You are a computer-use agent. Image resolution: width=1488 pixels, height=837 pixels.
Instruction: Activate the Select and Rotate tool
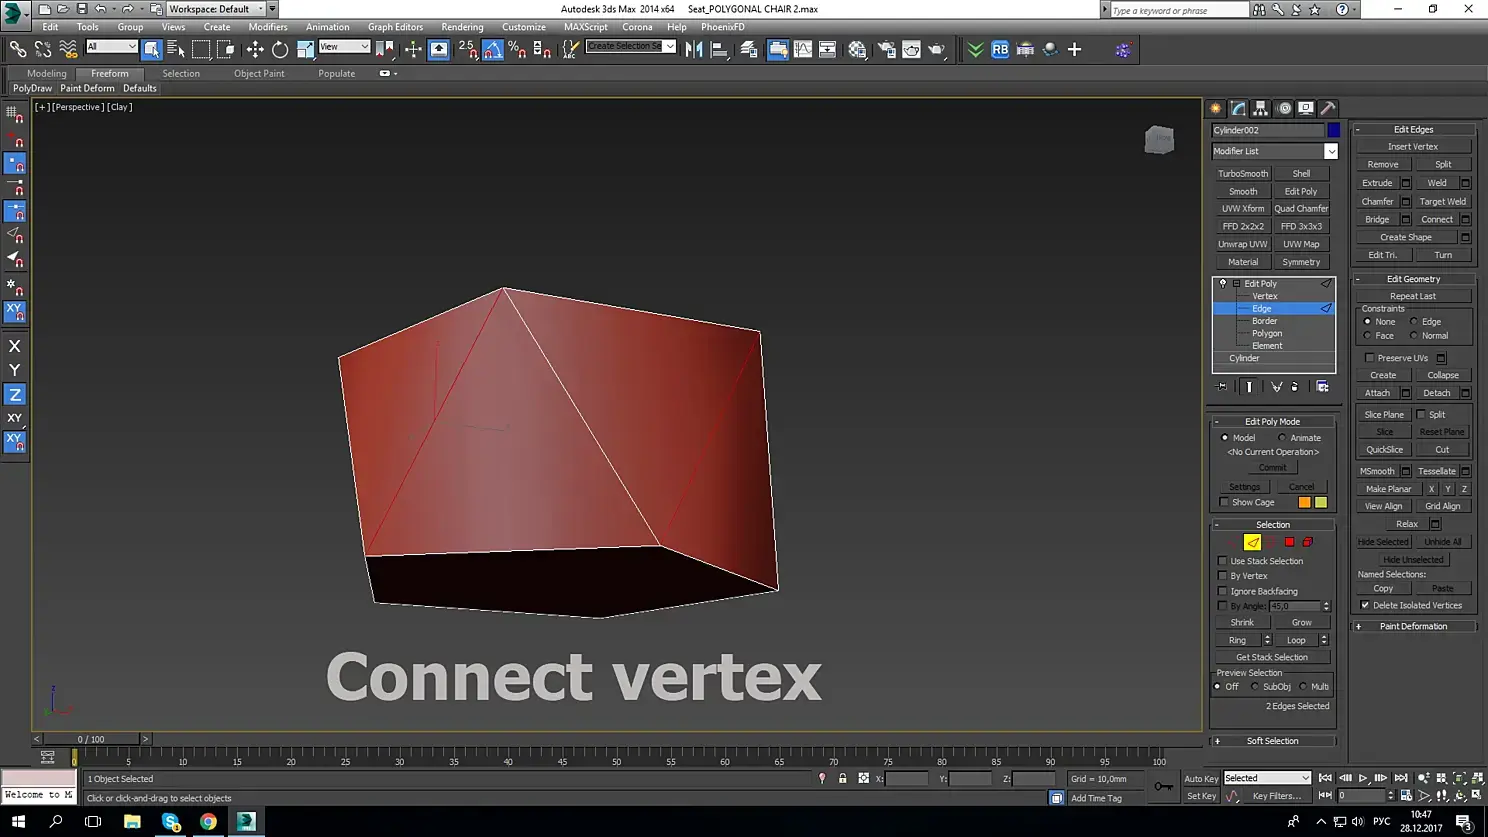point(280,49)
